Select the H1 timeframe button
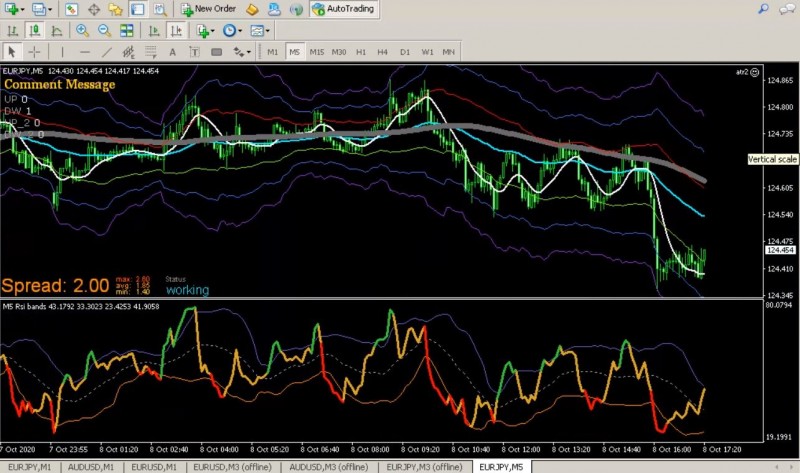This screenshot has height=473, width=800. point(361,51)
